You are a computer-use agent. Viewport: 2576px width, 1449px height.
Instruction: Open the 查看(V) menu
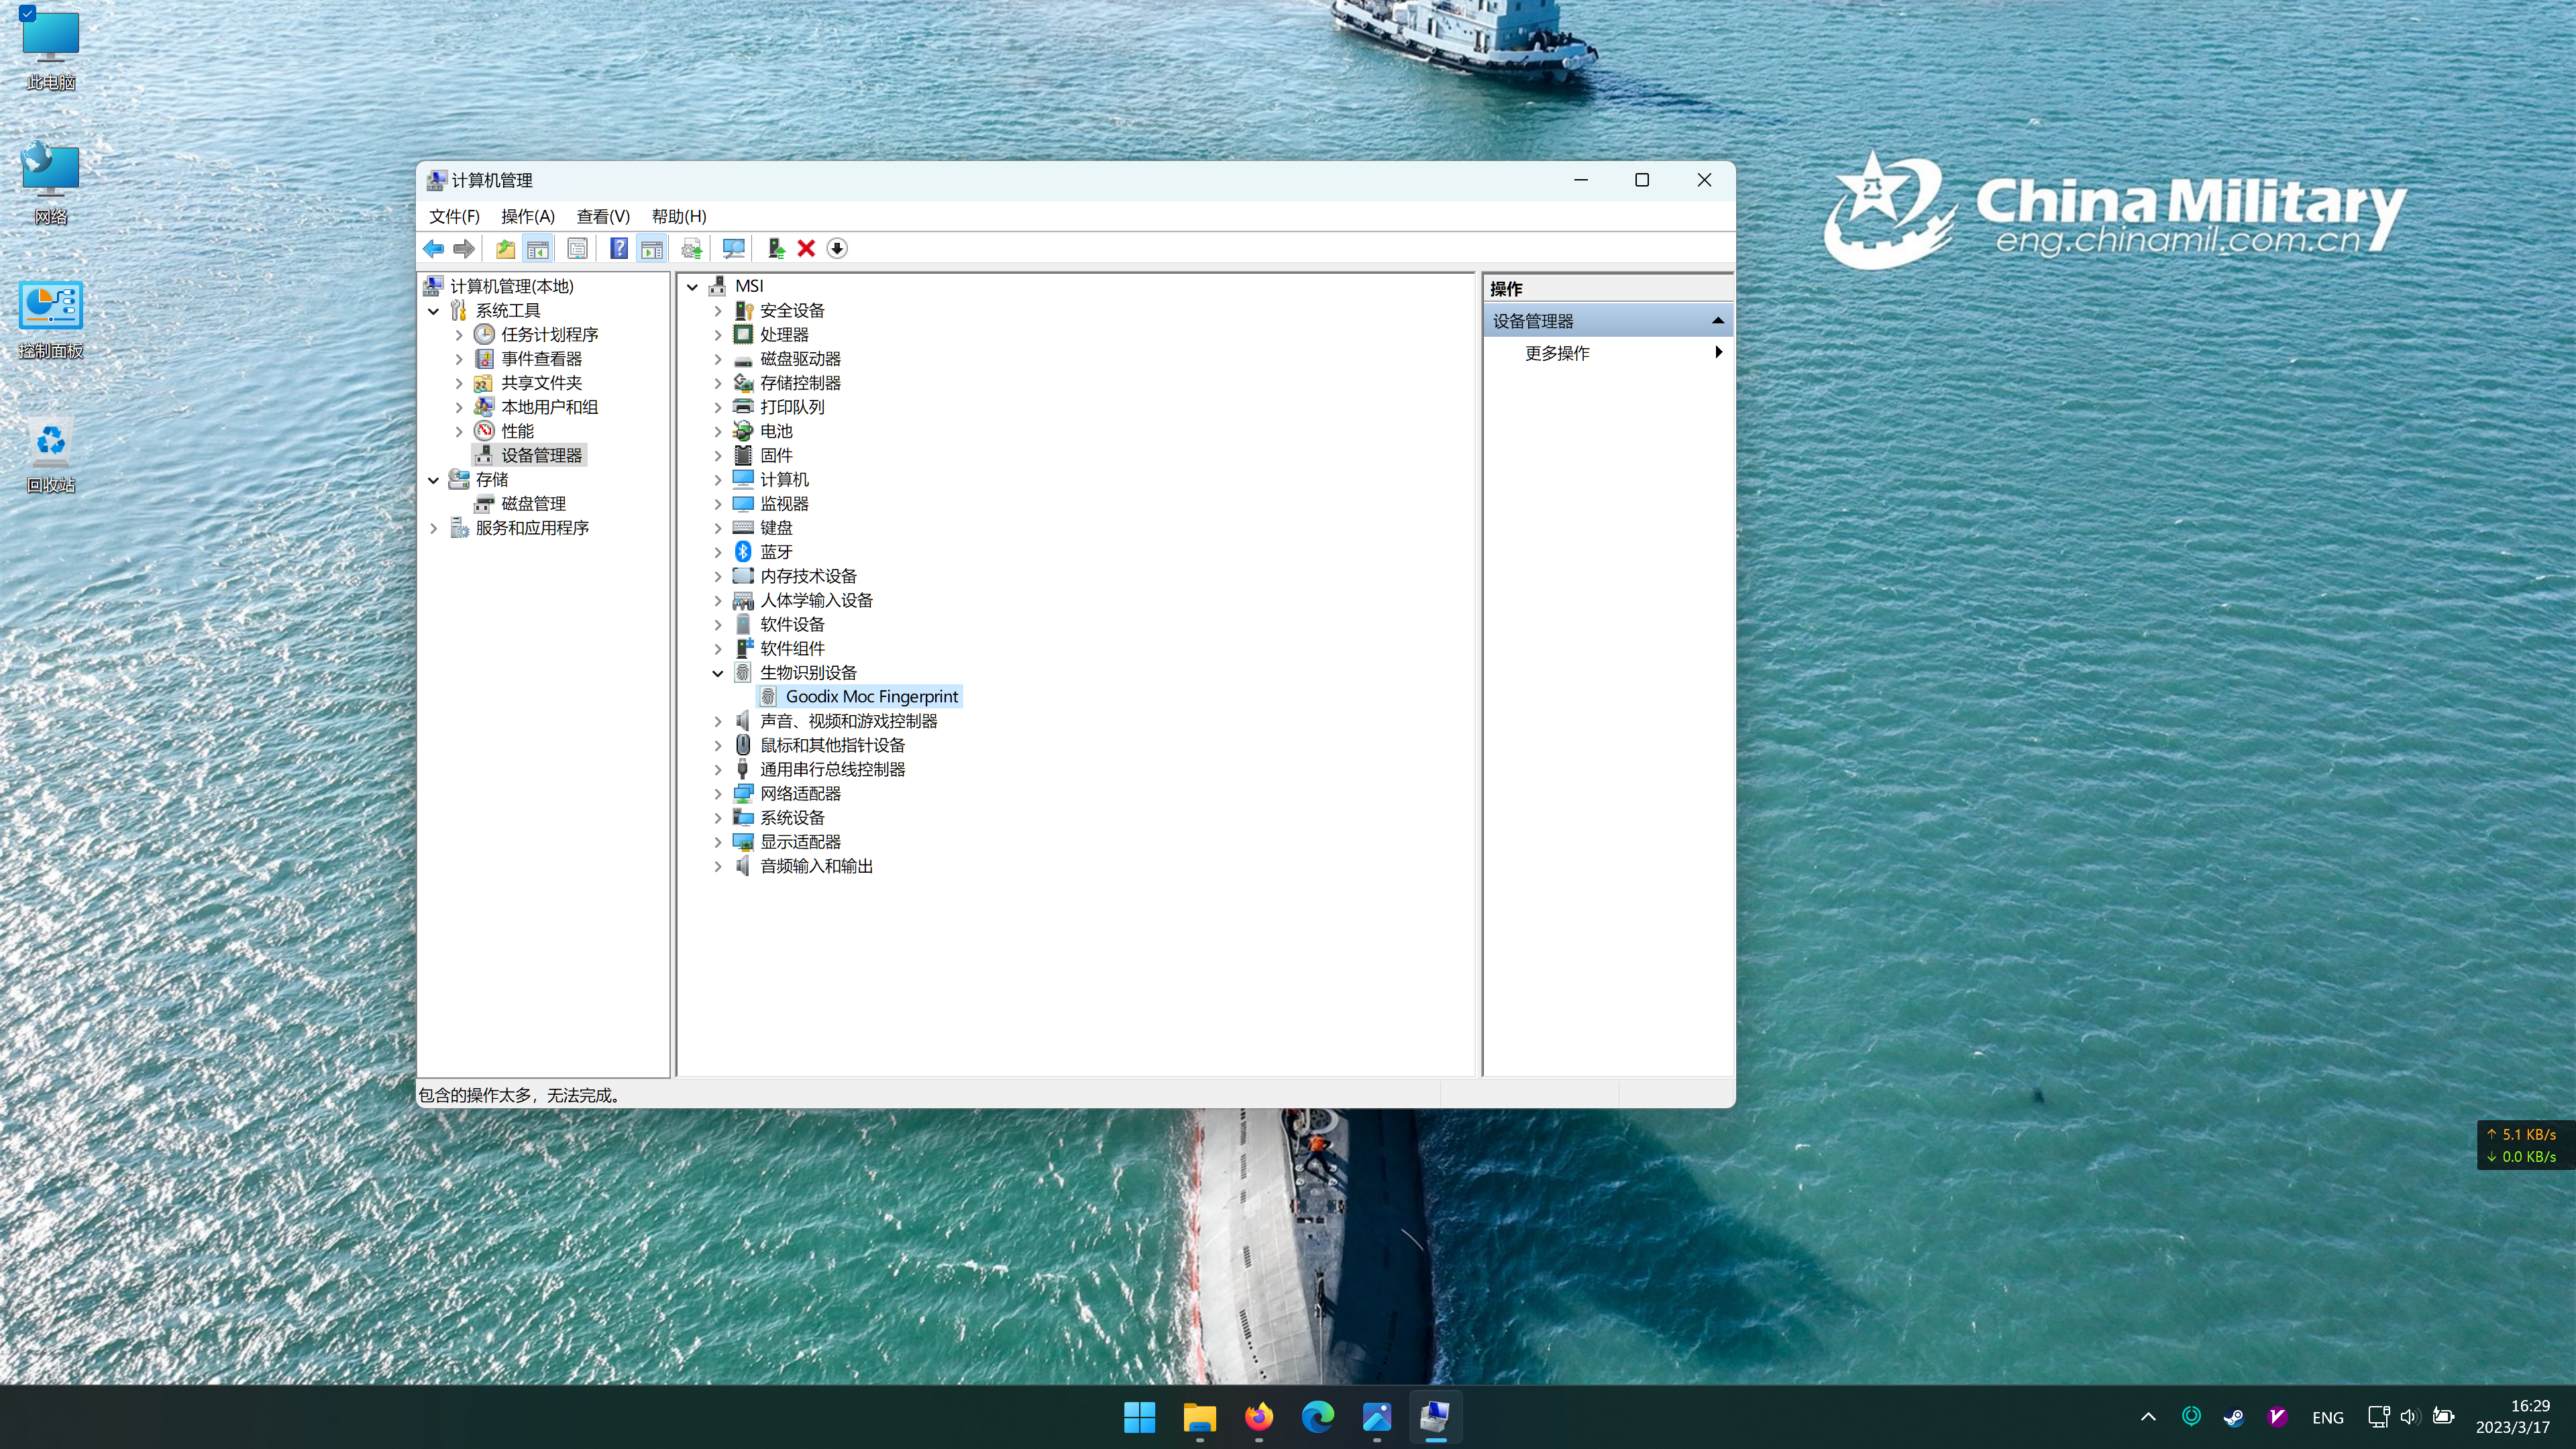[x=602, y=216]
